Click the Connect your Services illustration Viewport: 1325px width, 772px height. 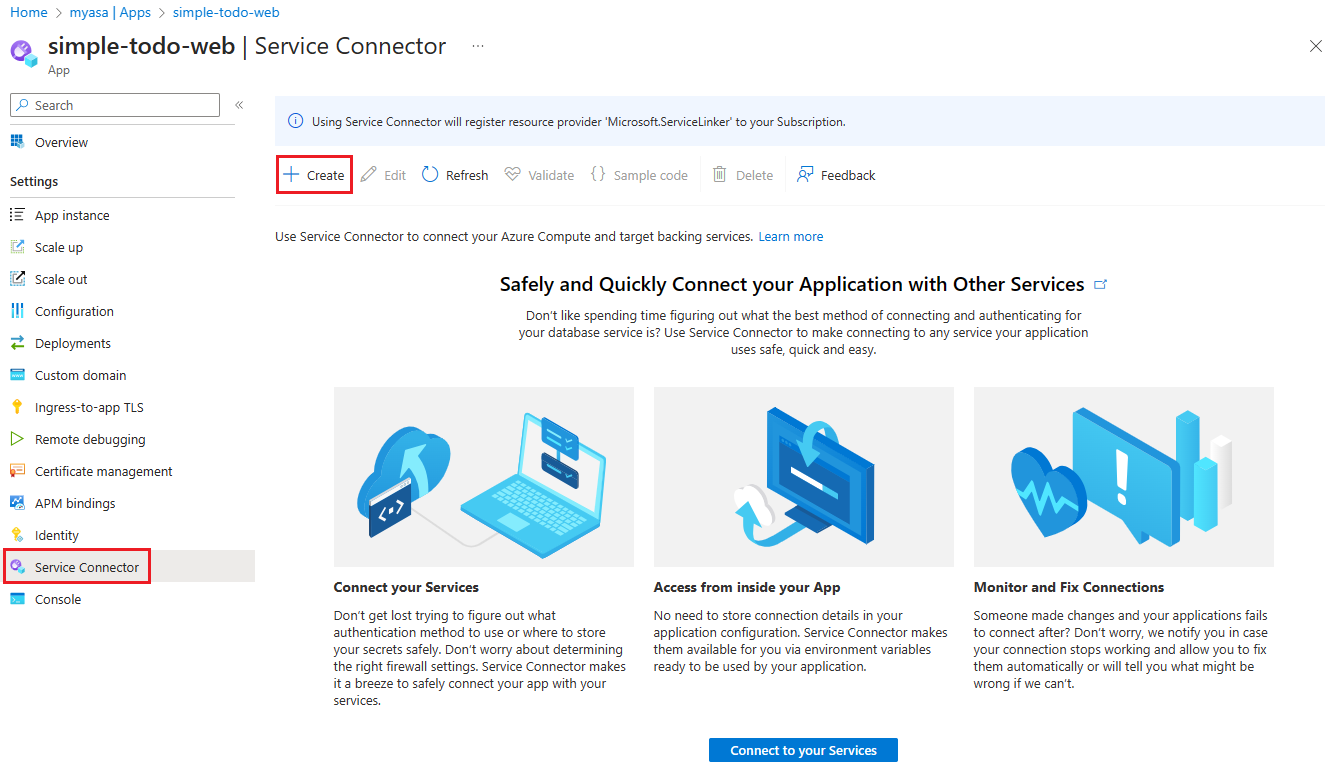point(484,477)
